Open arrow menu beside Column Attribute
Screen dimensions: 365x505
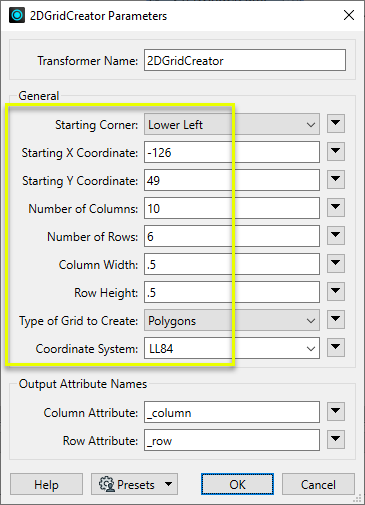[336, 412]
